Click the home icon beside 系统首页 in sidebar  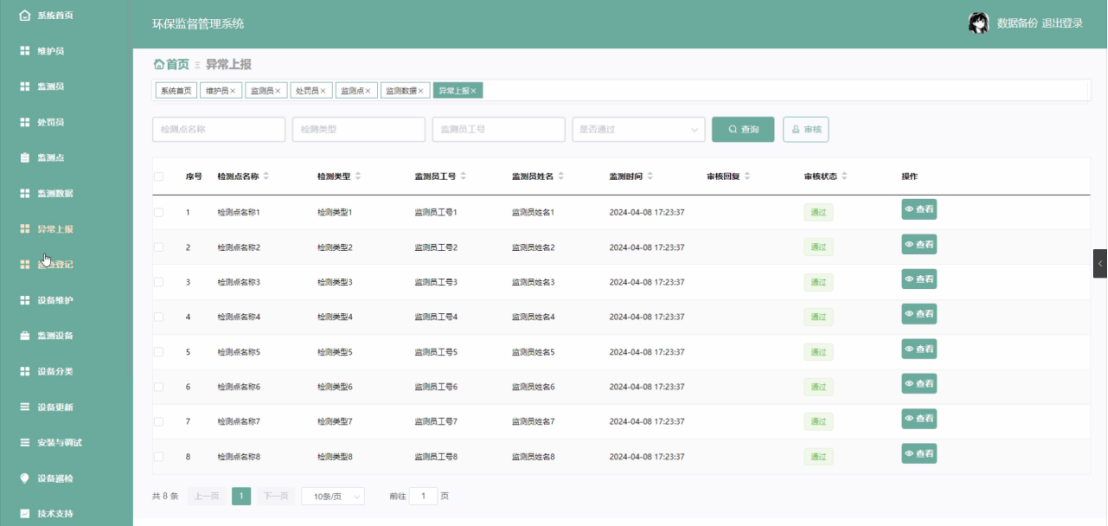coord(25,15)
